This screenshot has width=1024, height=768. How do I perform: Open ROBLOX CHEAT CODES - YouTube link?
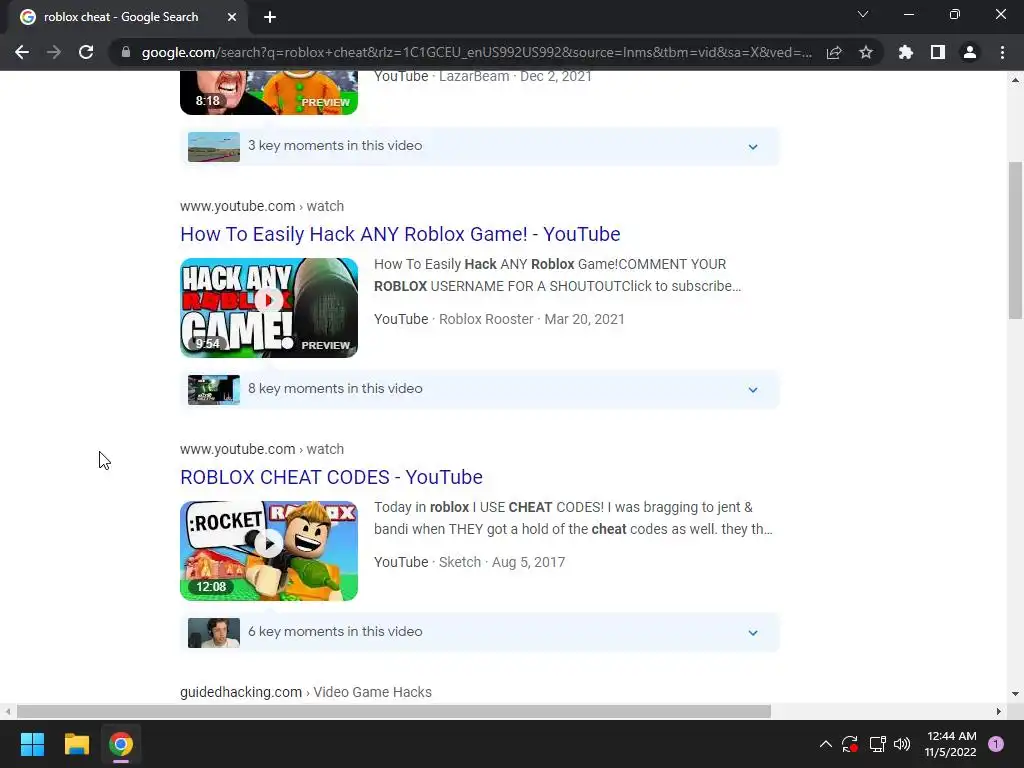coord(331,477)
